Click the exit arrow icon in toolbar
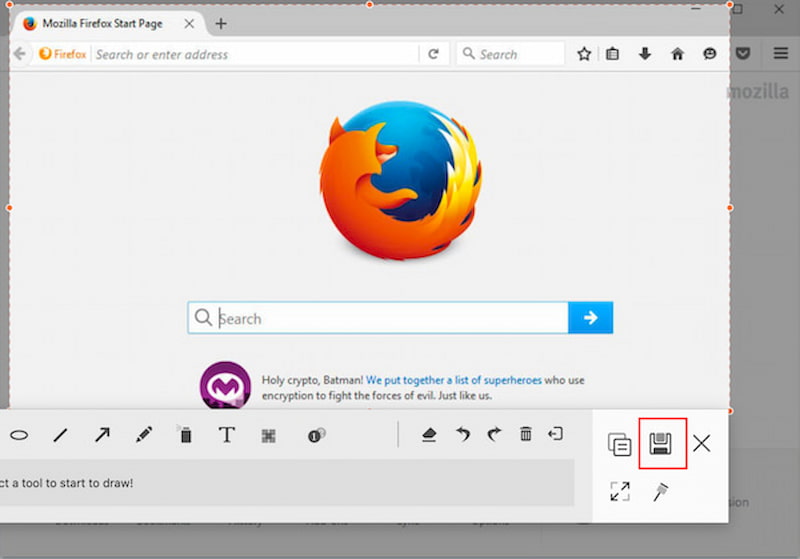Viewport: 800px width, 559px height. 556,434
